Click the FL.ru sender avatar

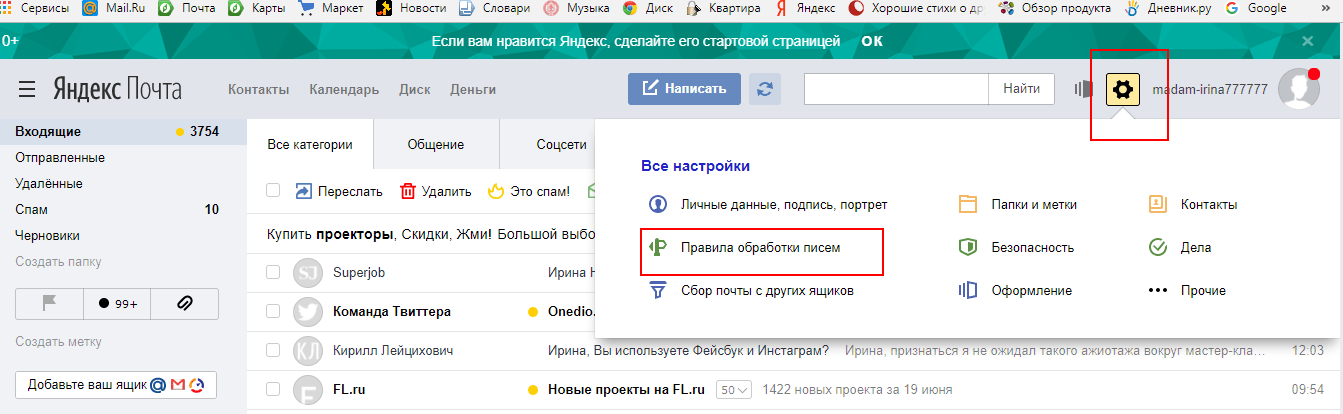308,389
